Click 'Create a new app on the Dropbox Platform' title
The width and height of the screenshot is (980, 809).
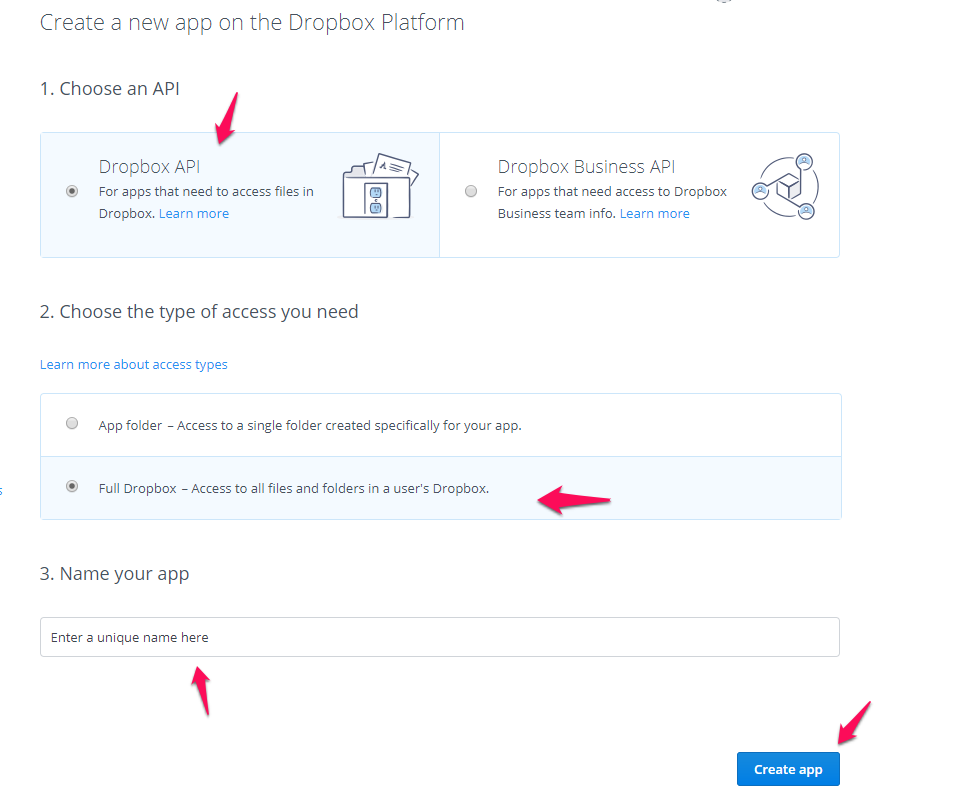252,23
